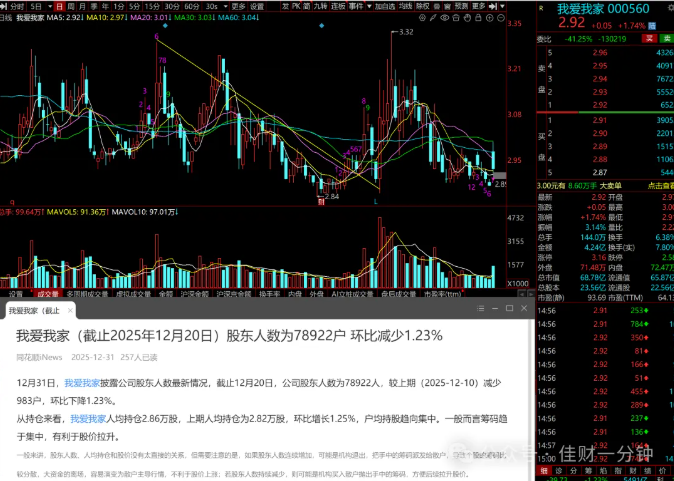This screenshot has height=481, width=674.
Task: Select the pencil drawing tool icon
Action: point(433,18)
